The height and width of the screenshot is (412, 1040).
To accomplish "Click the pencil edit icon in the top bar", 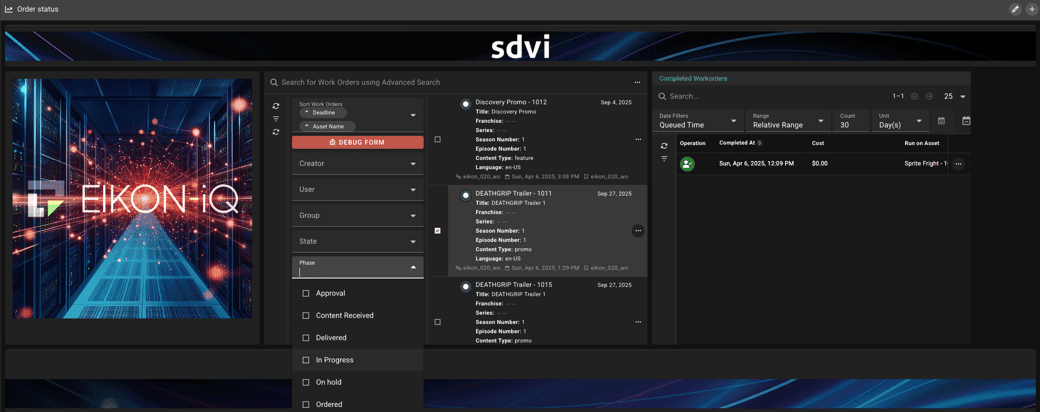I will tap(1014, 9).
